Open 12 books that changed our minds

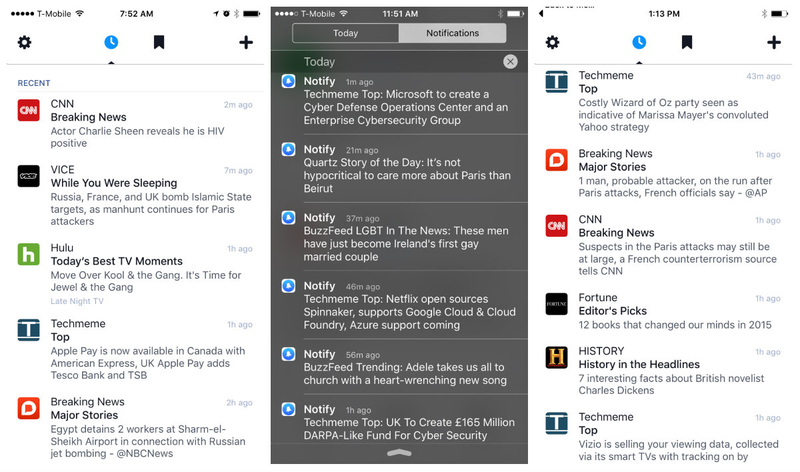point(674,325)
